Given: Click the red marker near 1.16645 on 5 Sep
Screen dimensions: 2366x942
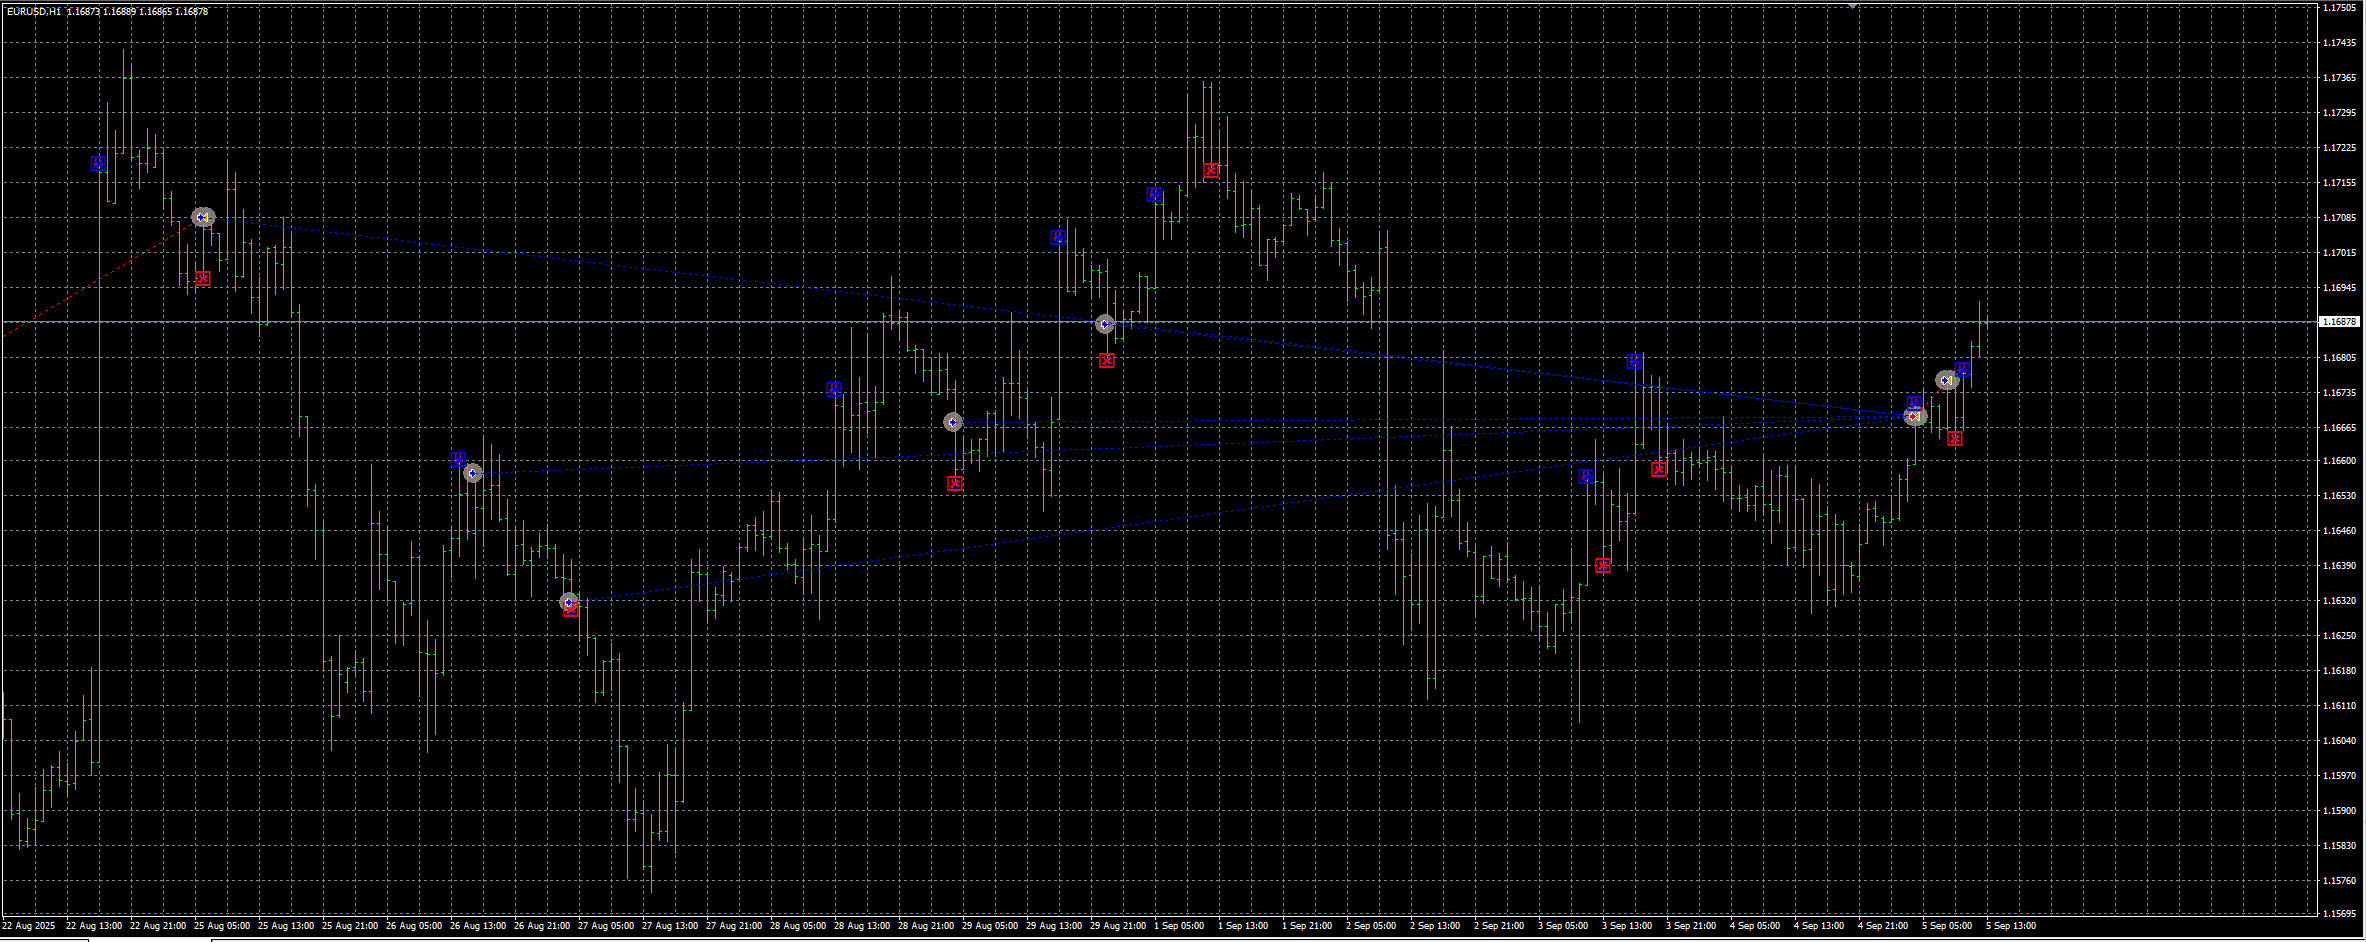Looking at the screenshot, I should click(x=1955, y=439).
